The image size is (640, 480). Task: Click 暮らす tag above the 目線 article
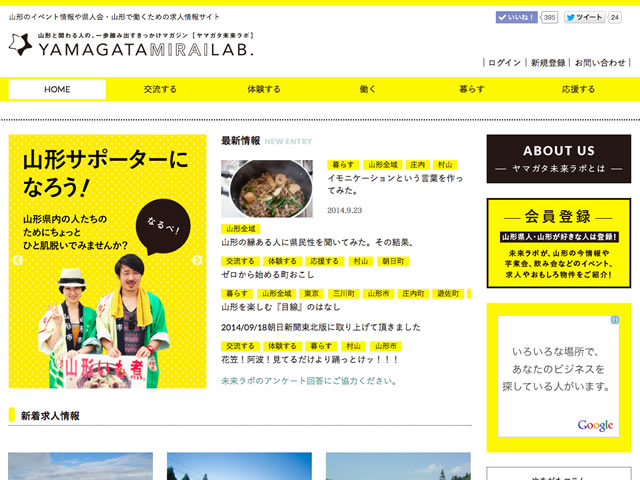237,293
